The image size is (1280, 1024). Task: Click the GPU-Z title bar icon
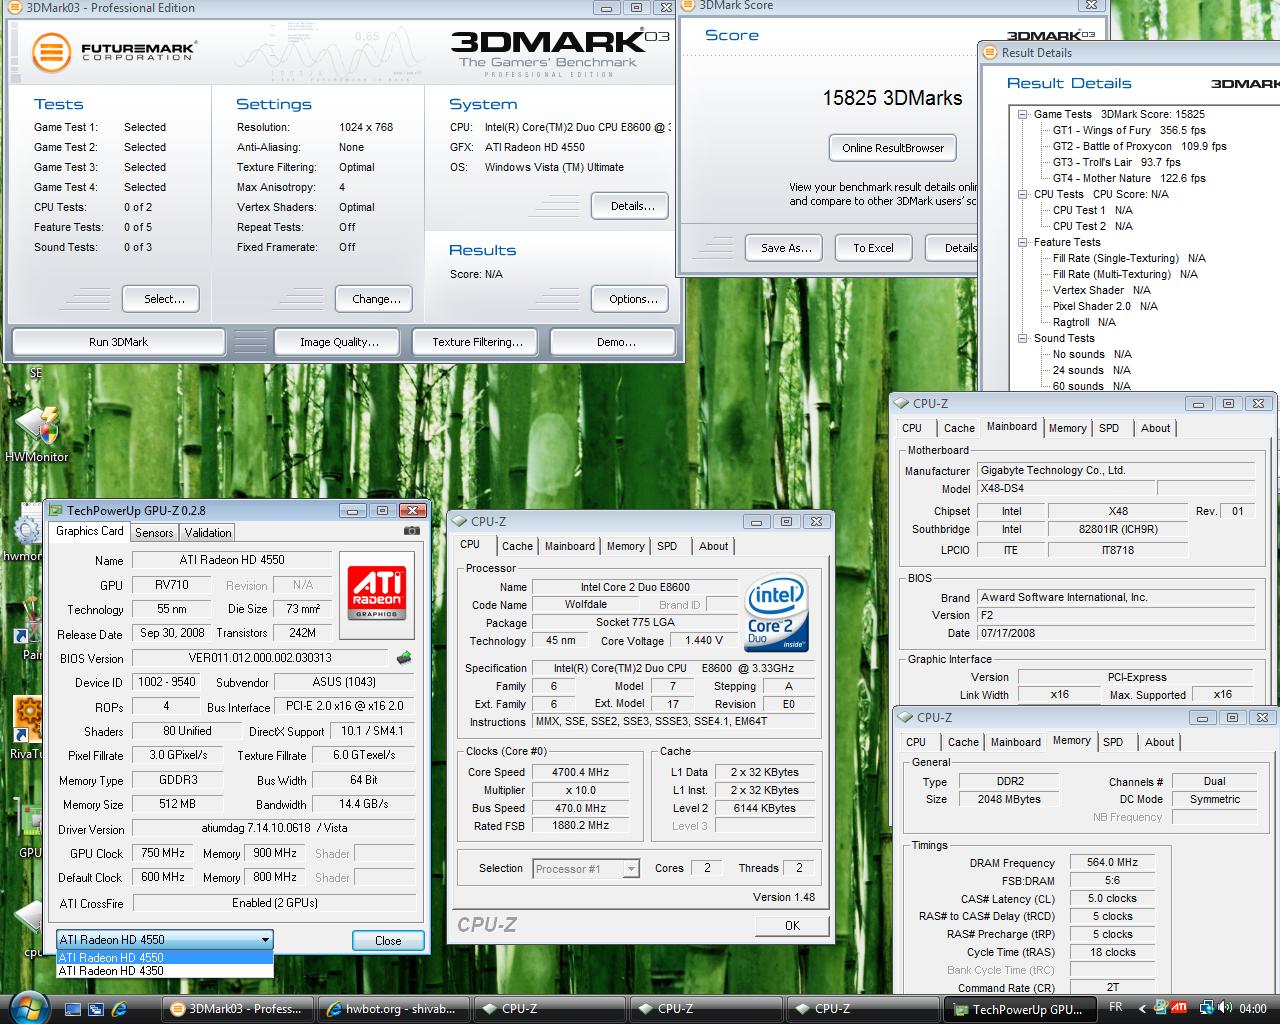pyautogui.click(x=56, y=510)
